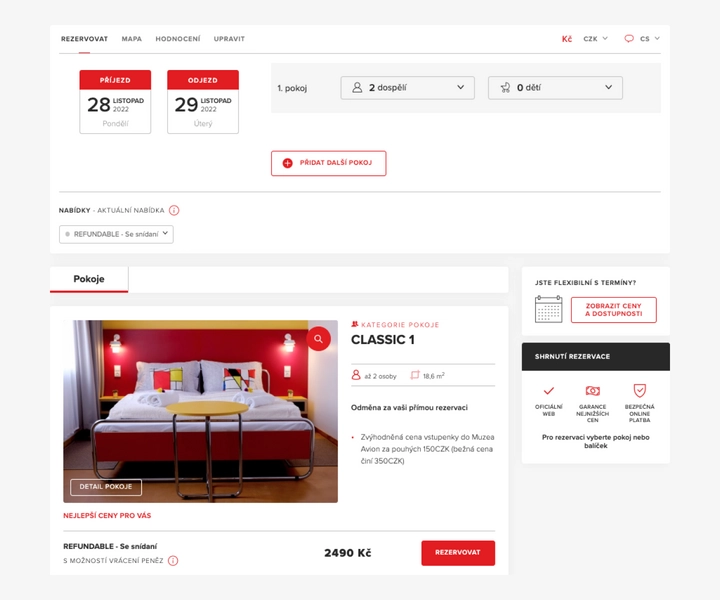Open the Hodnocení tab

coord(177,39)
